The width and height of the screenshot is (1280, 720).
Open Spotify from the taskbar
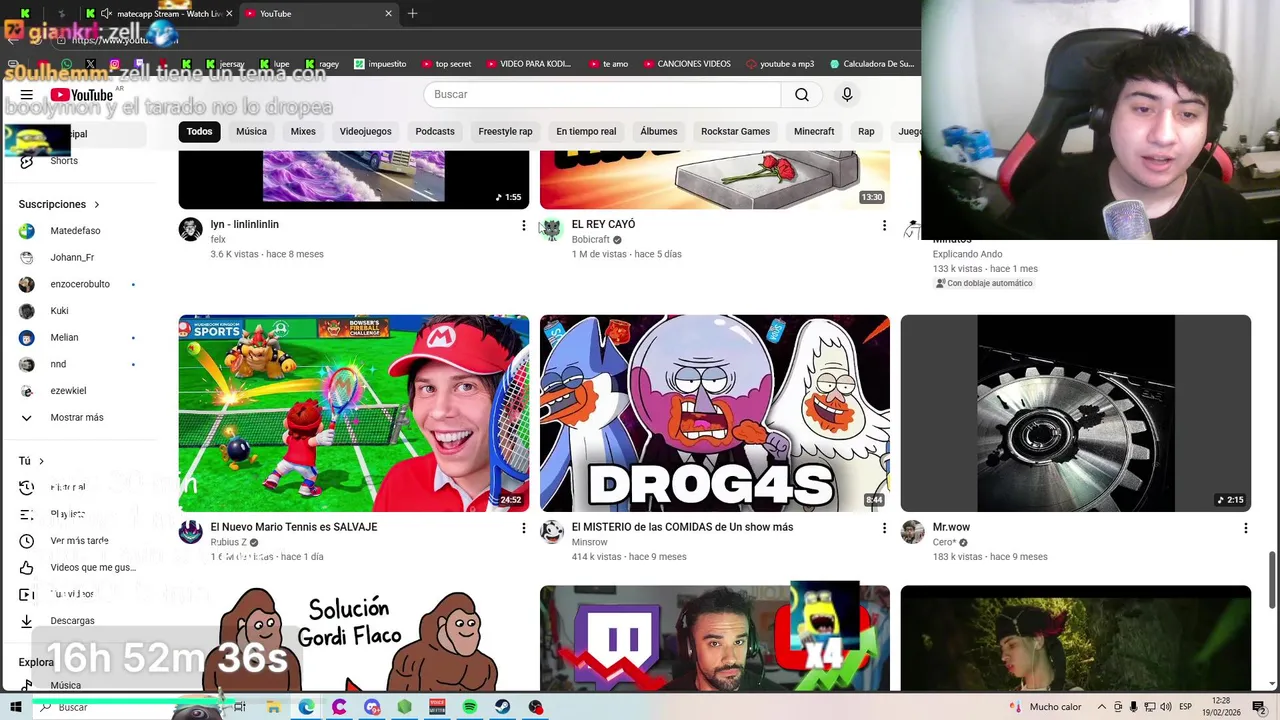point(470,707)
